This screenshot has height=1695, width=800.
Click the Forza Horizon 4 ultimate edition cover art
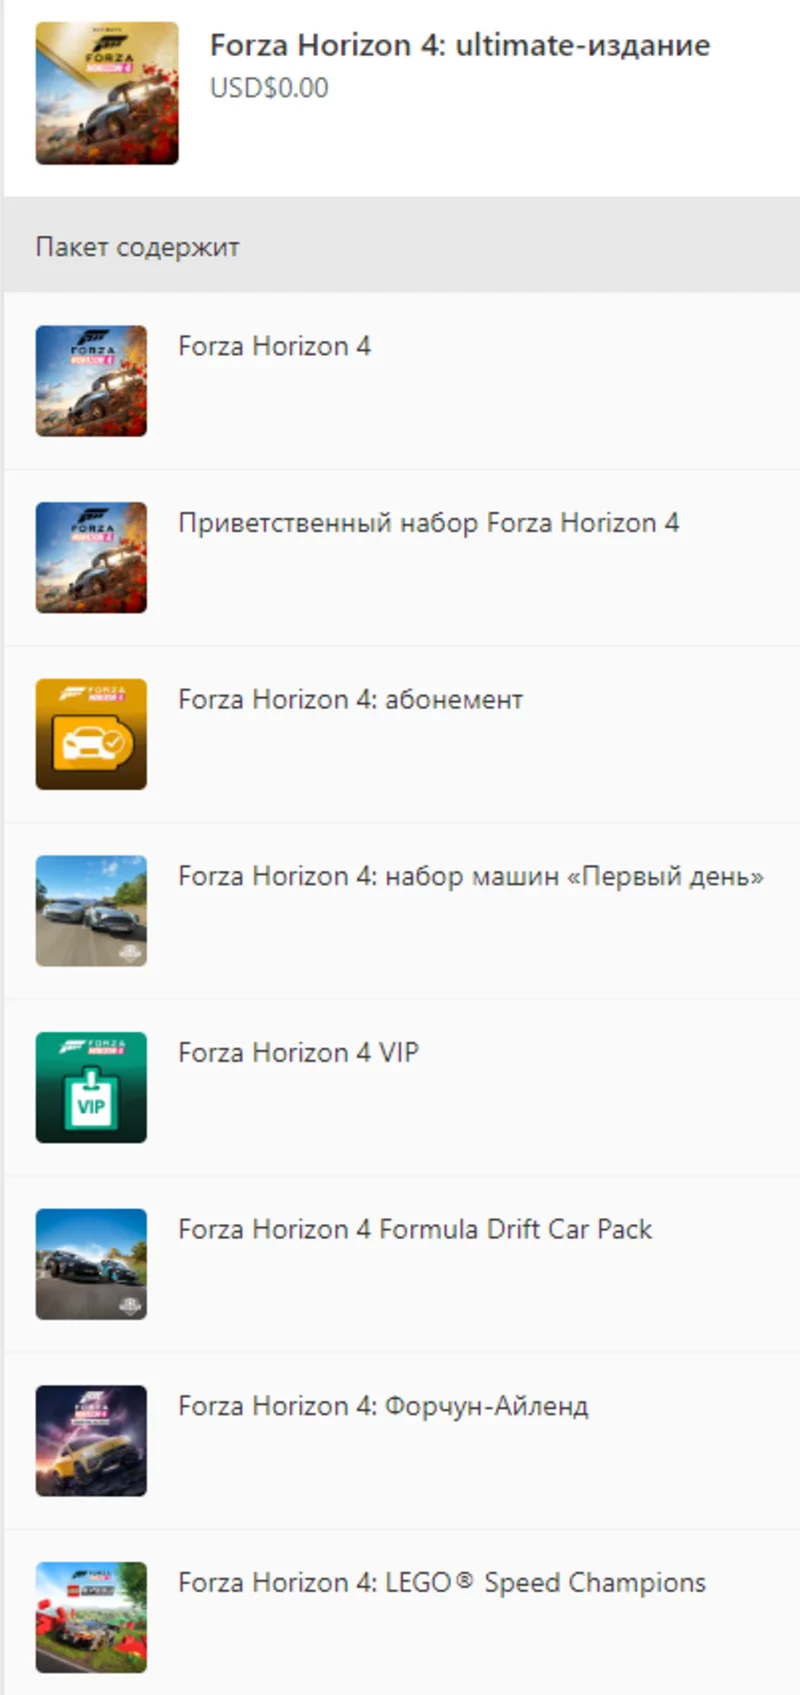(107, 93)
